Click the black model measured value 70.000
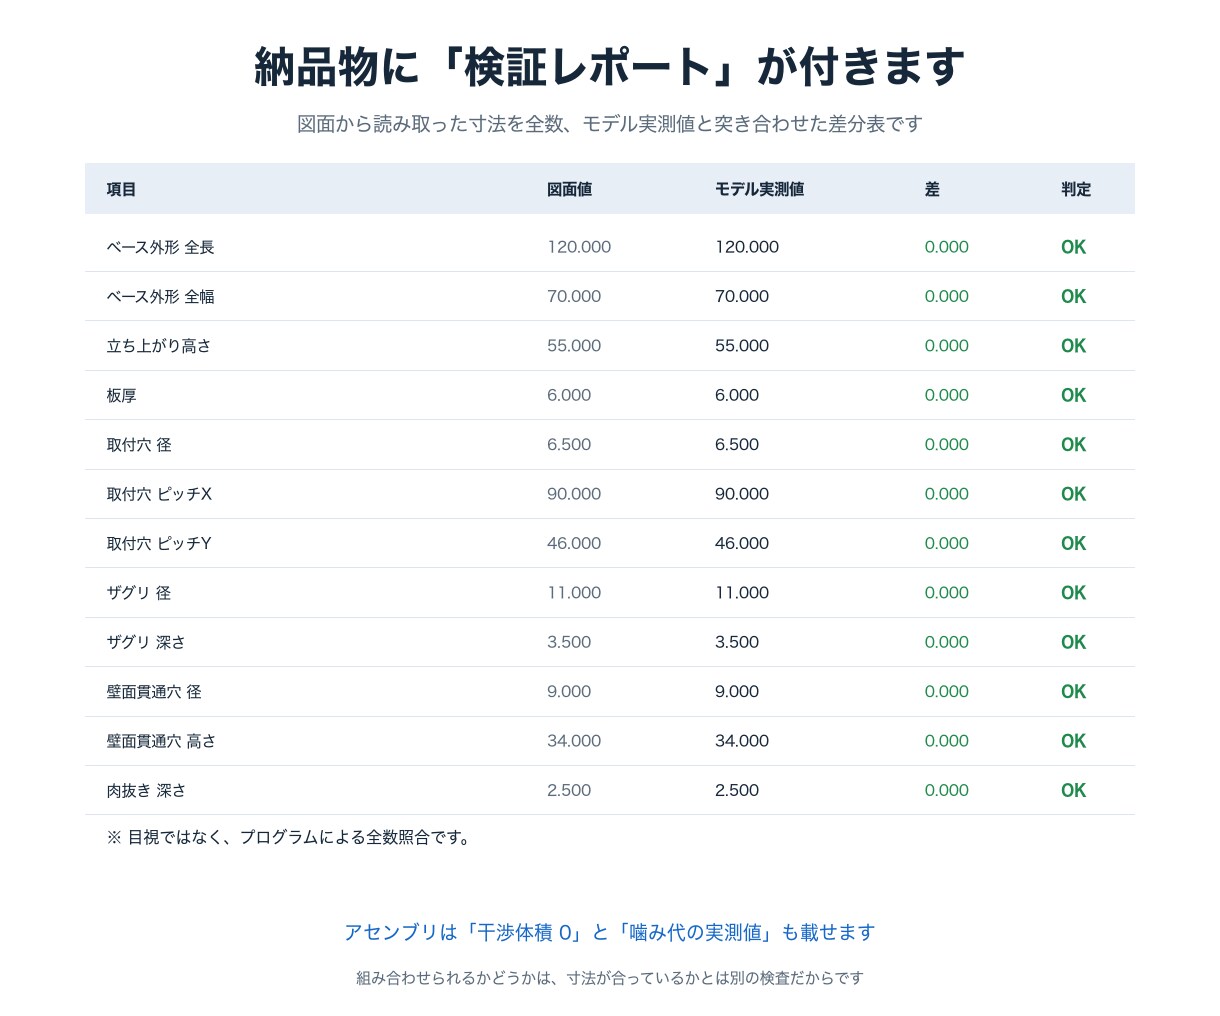This screenshot has width=1220, height=1016. pos(742,296)
